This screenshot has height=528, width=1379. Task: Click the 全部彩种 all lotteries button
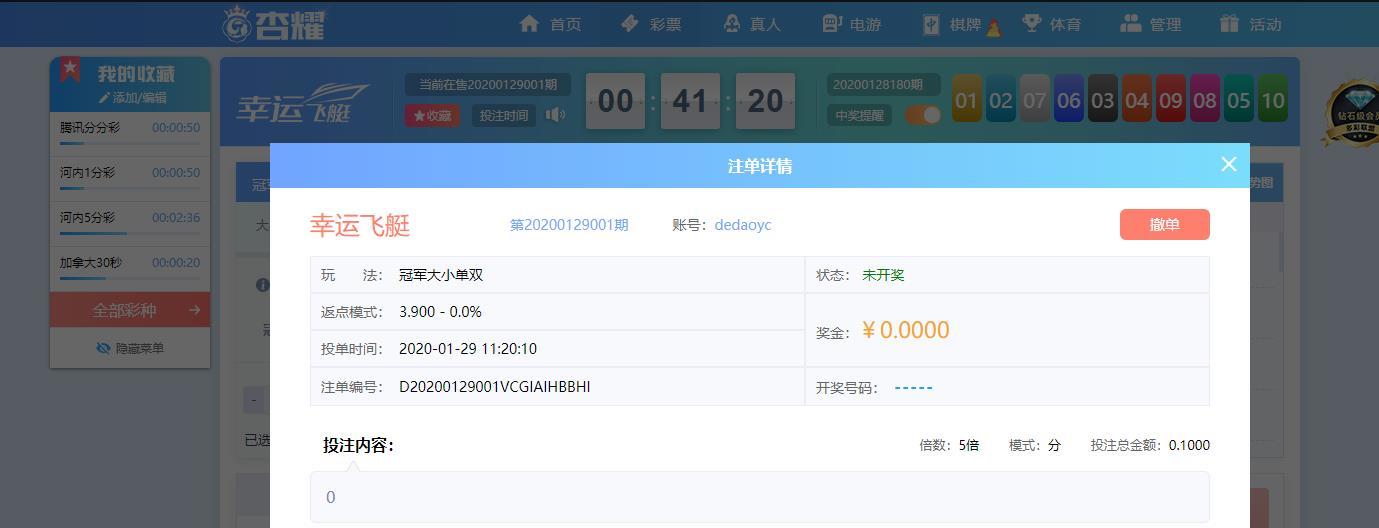coord(130,310)
